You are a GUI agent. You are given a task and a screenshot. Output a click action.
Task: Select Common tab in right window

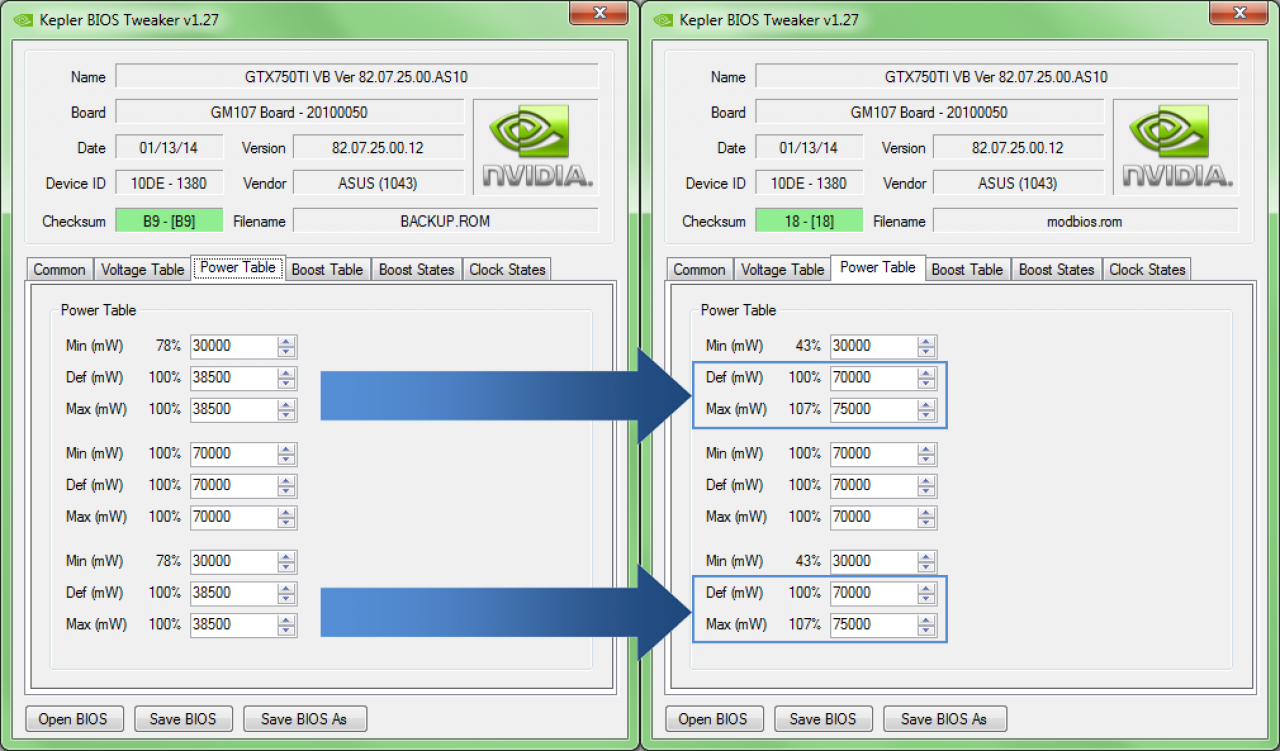point(699,270)
